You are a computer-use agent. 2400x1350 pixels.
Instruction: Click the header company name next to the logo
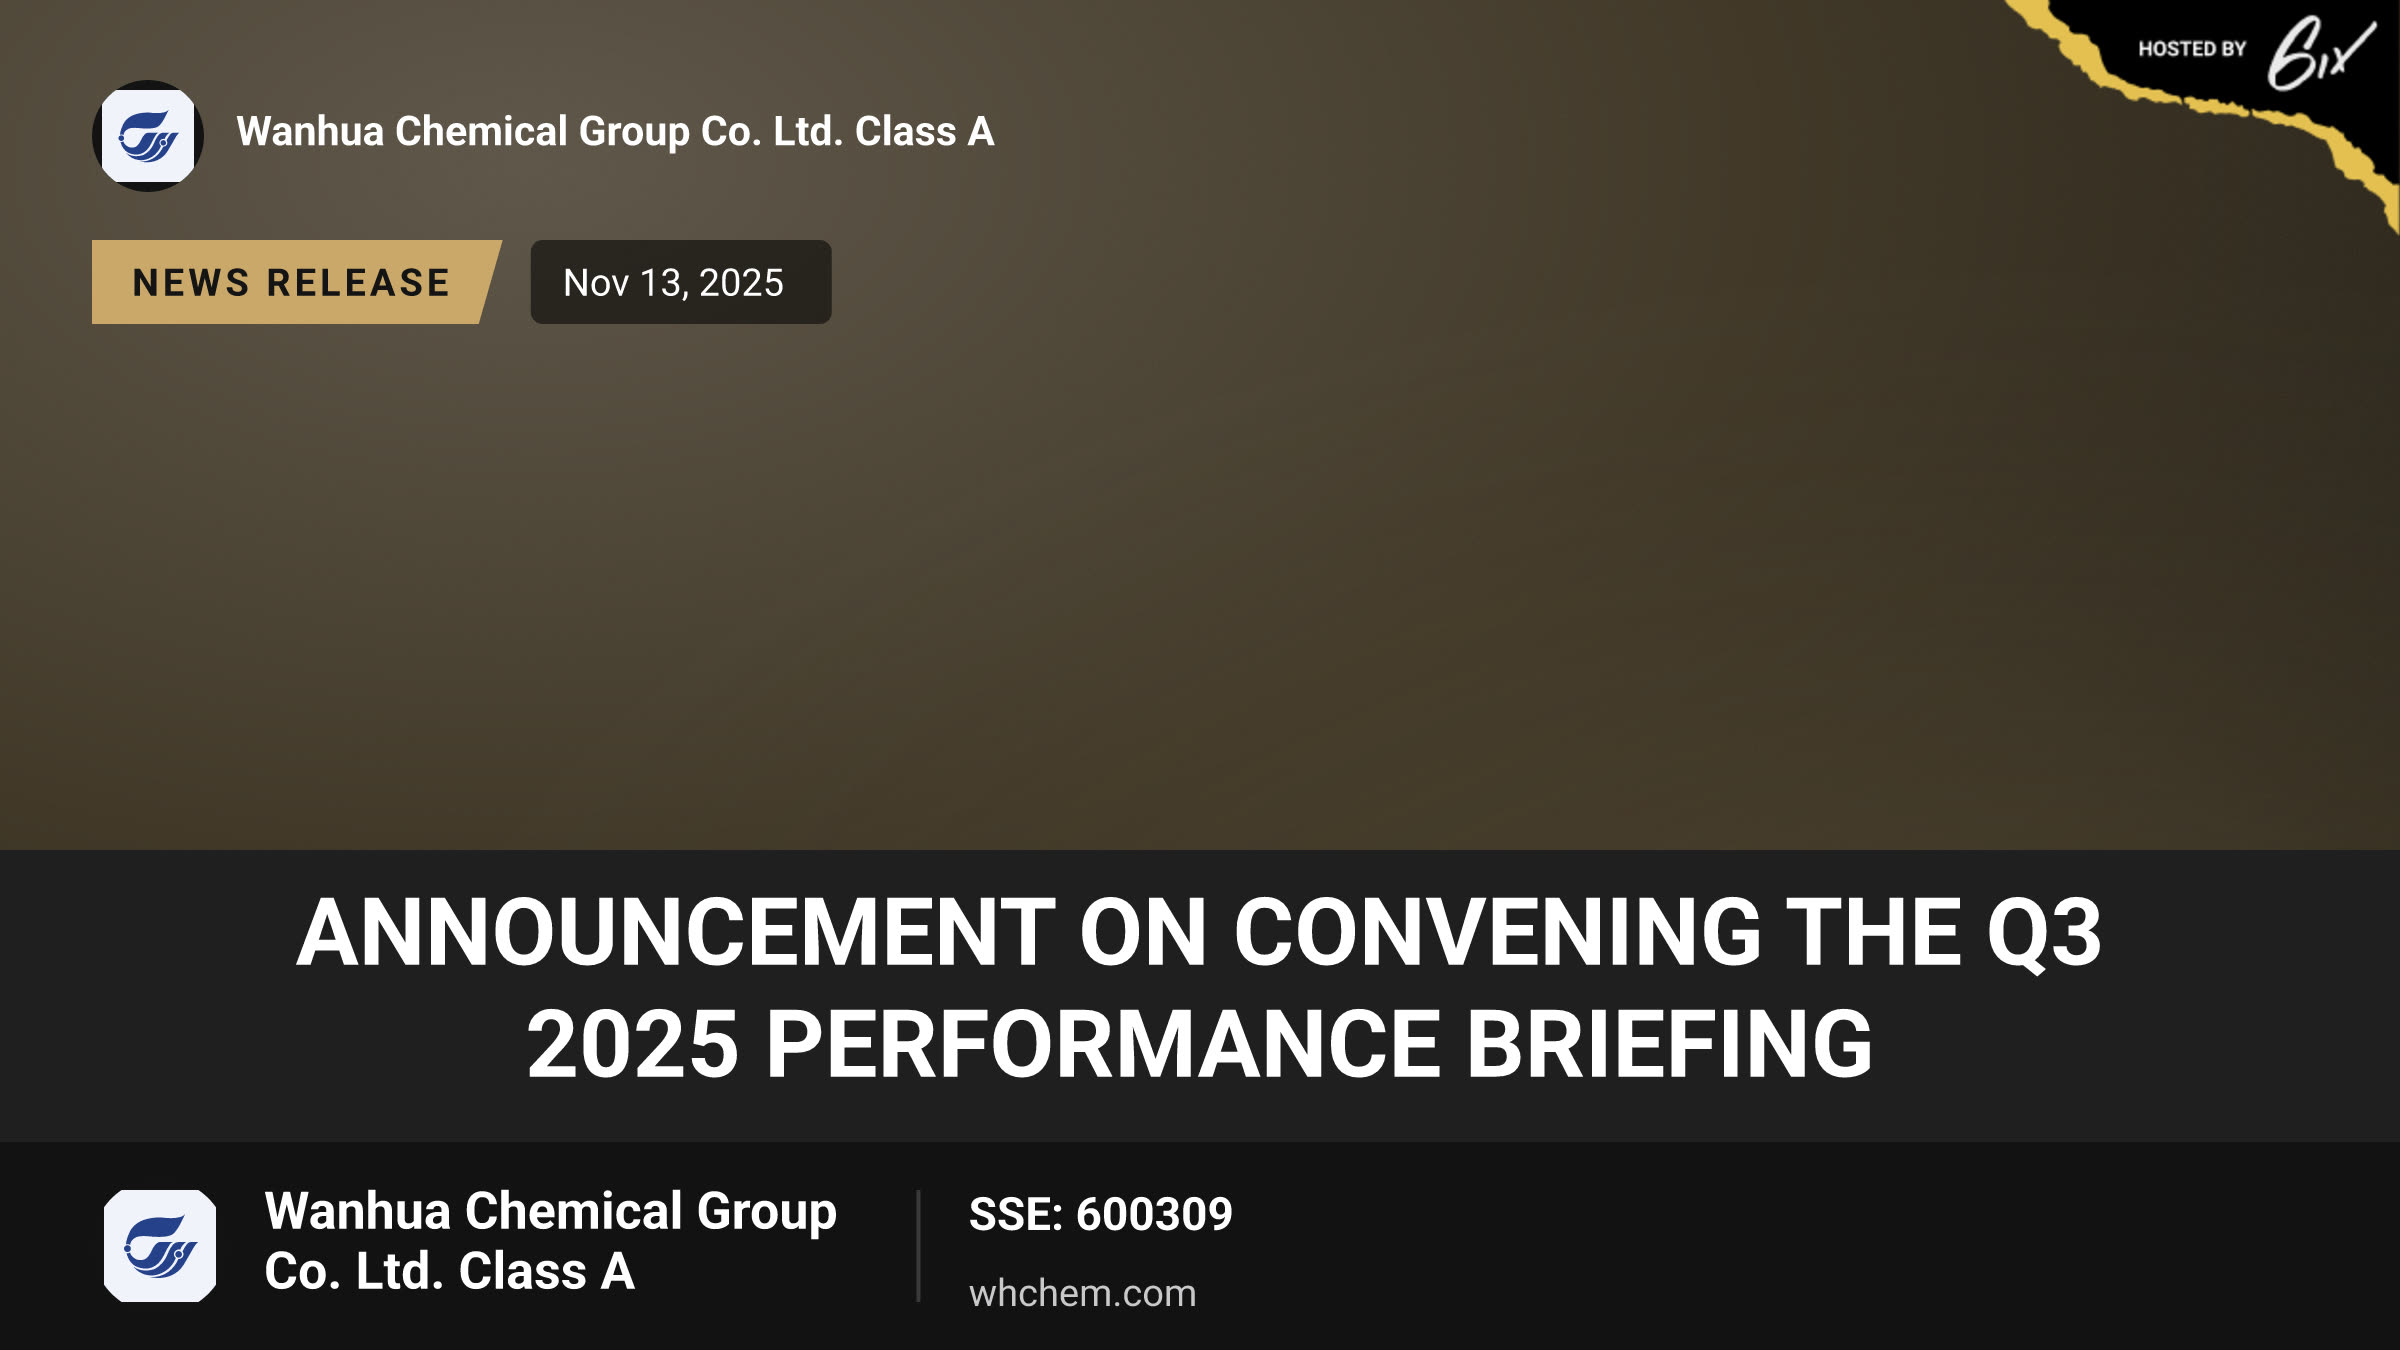pos(615,132)
